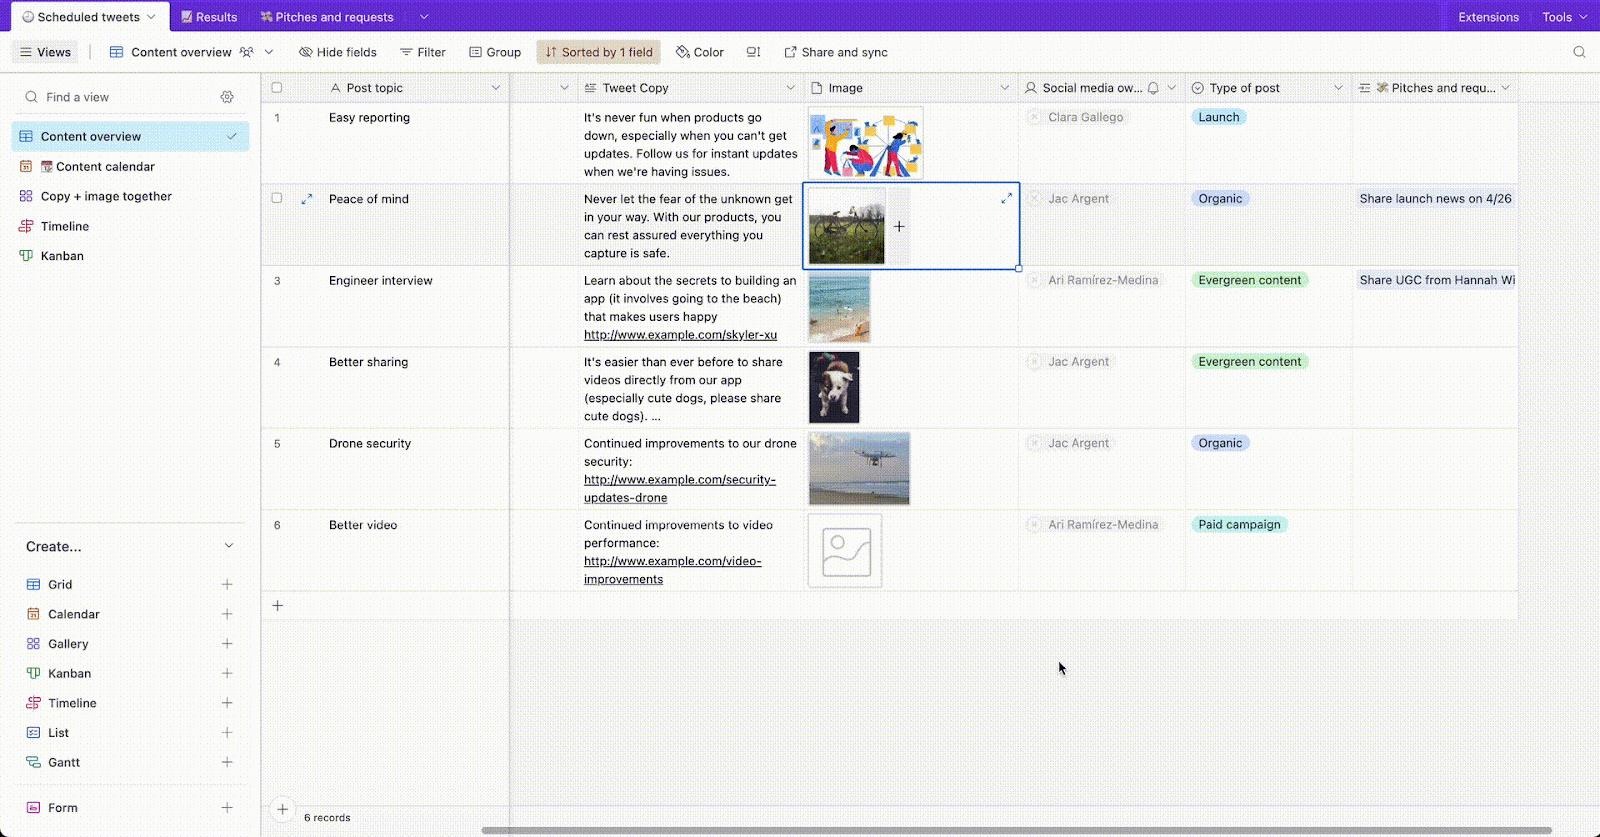Viewport: 1600px width, 837px height.
Task: Open Type of post column dropdown
Action: [x=1338, y=88]
